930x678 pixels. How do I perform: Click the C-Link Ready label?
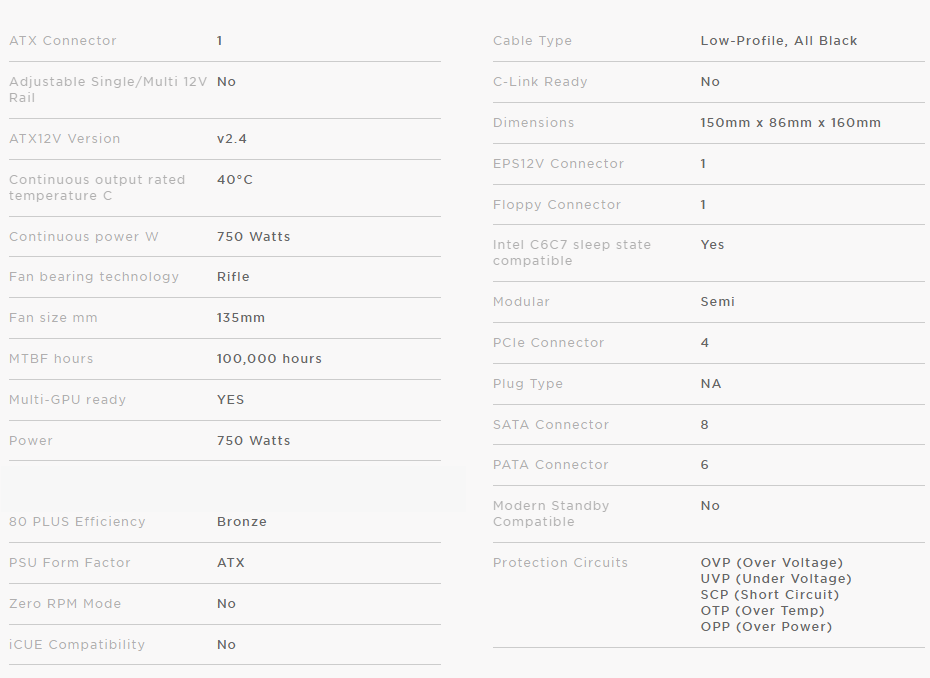540,82
